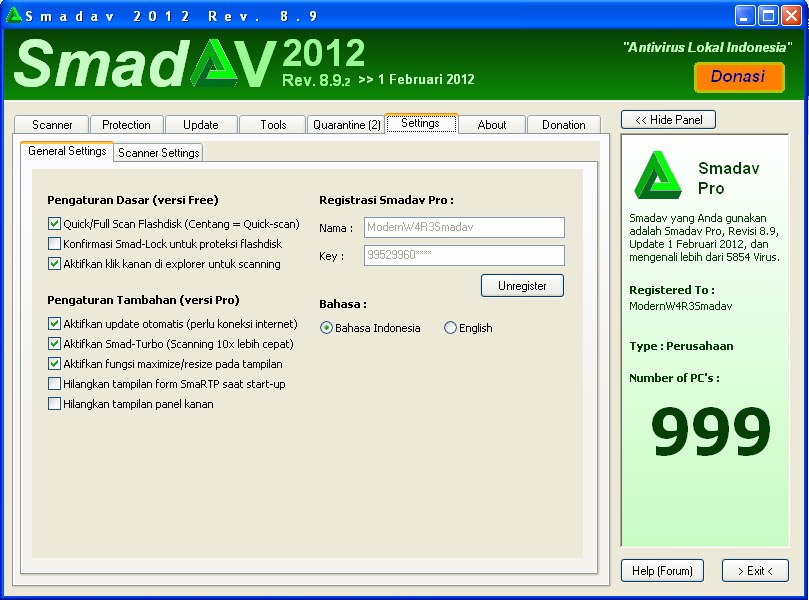
Task: Open the About tab
Action: click(492, 125)
